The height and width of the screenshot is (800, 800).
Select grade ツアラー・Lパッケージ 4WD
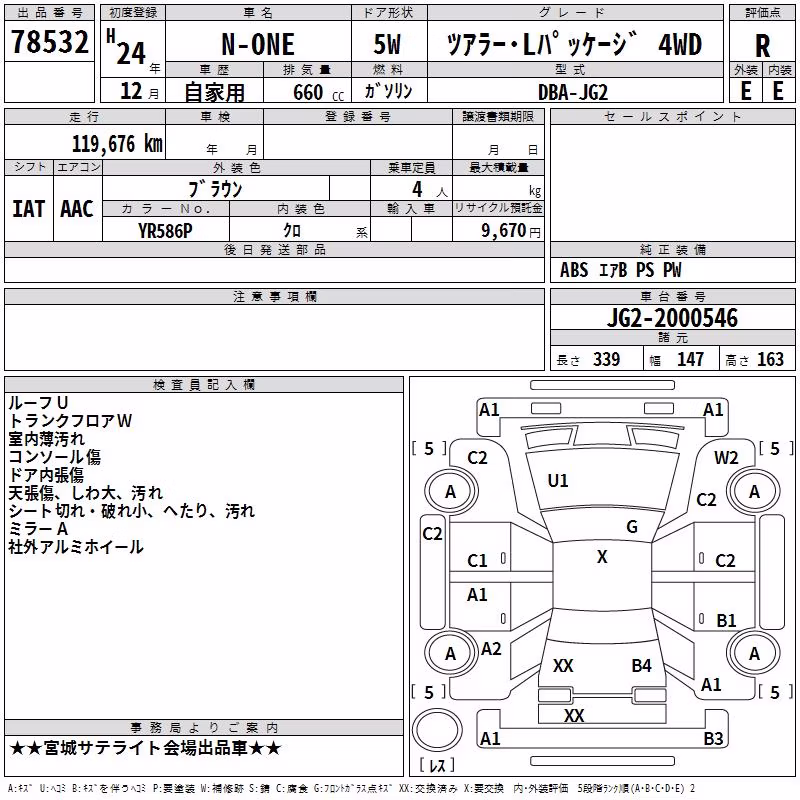pyautogui.click(x=574, y=44)
